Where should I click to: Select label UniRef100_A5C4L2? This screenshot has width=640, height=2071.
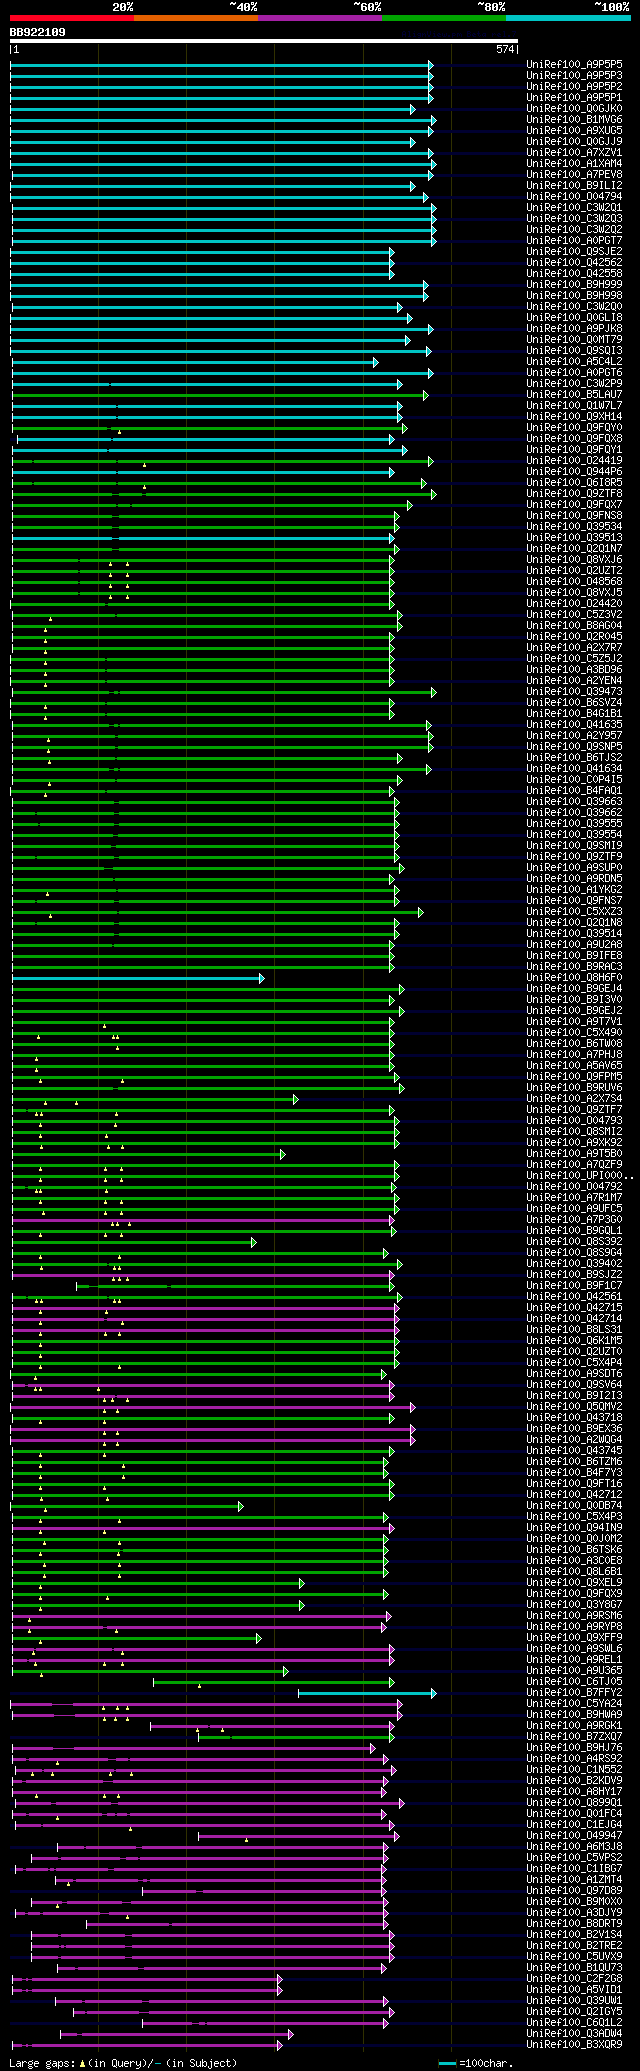click(574, 361)
